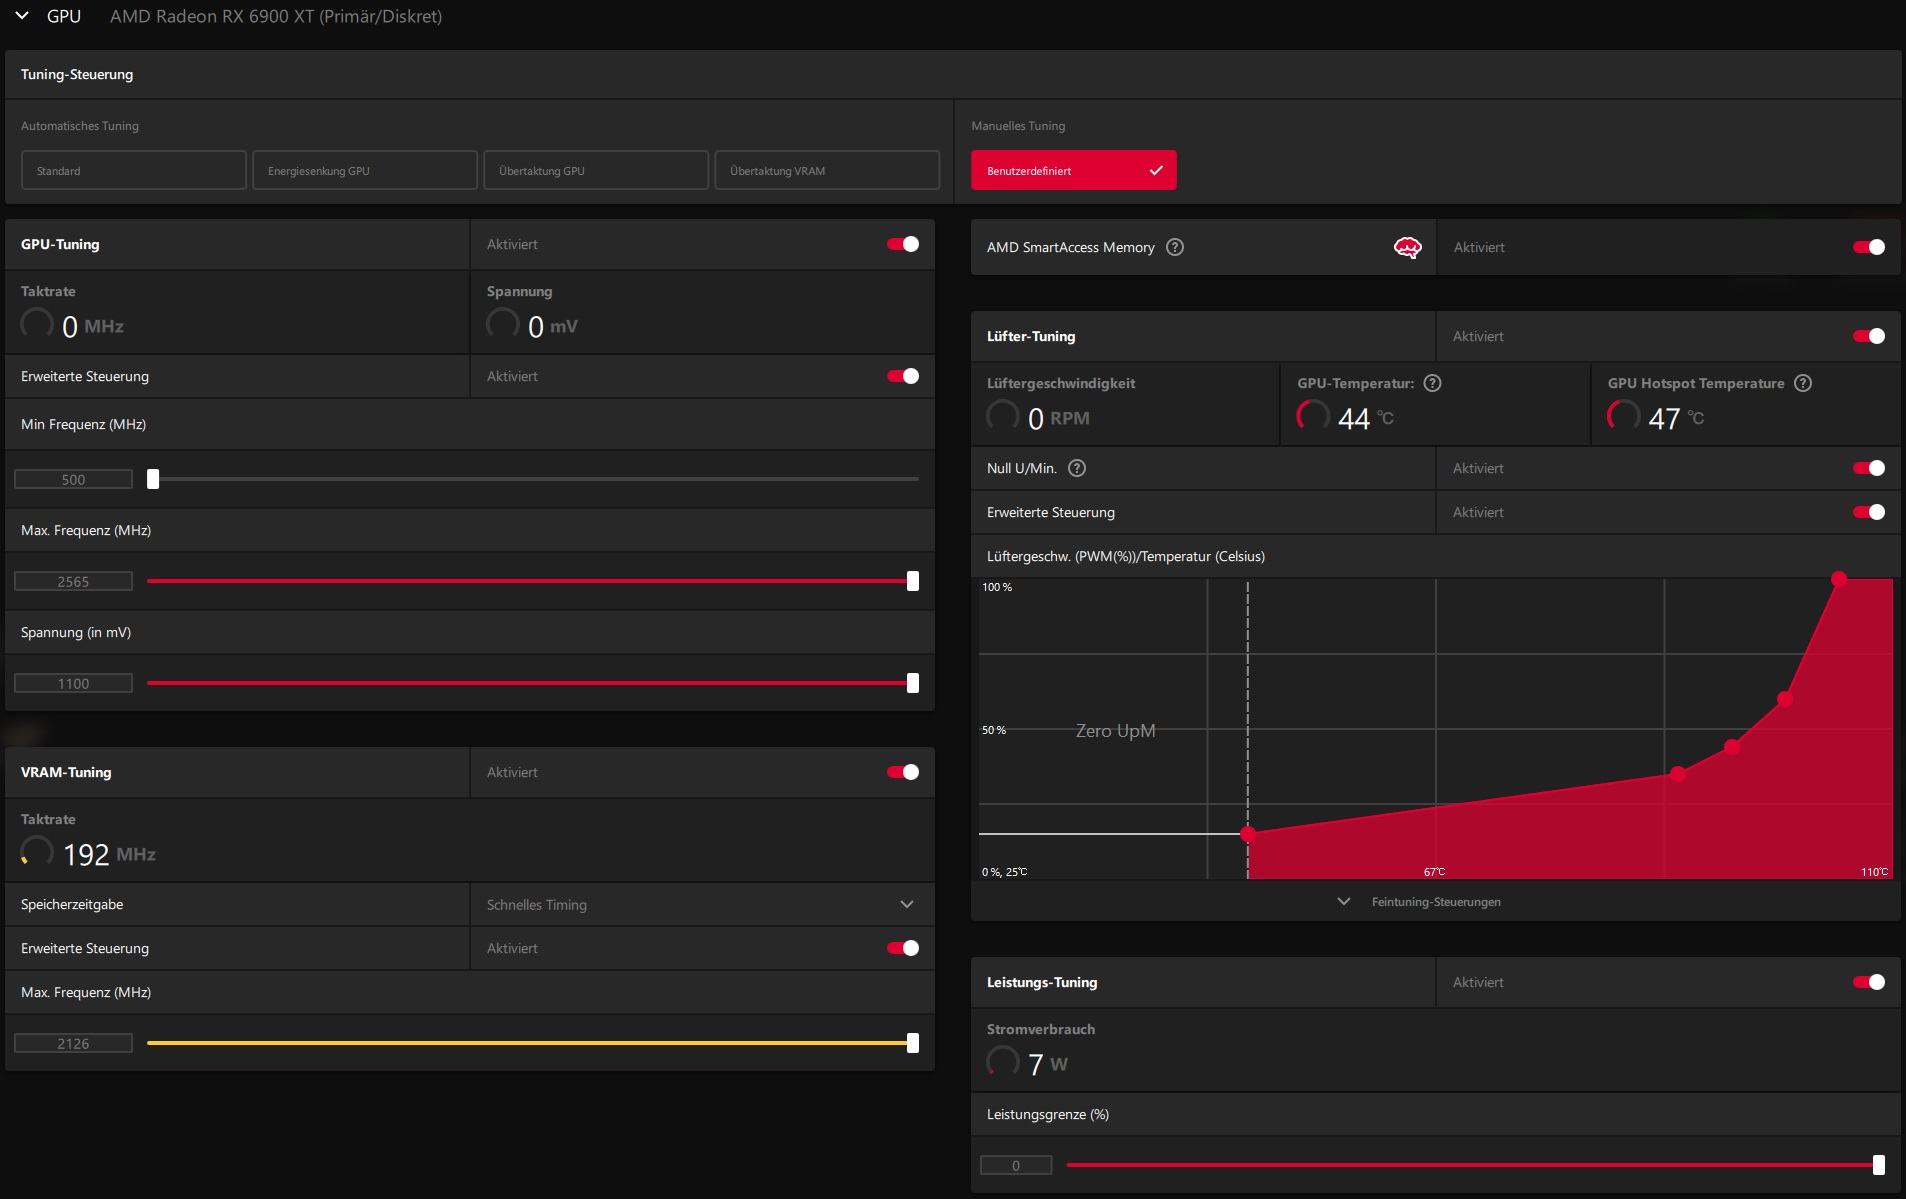Toggle Null U/Min. switch
The image size is (1906, 1199).
(1869, 468)
